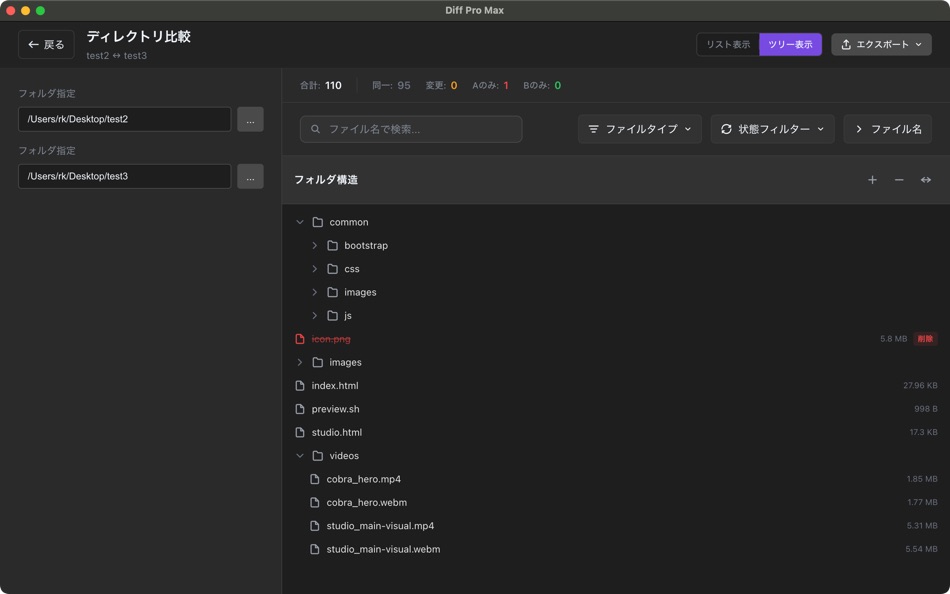Toggle the 変更 changed-files count filter

click(x=442, y=85)
